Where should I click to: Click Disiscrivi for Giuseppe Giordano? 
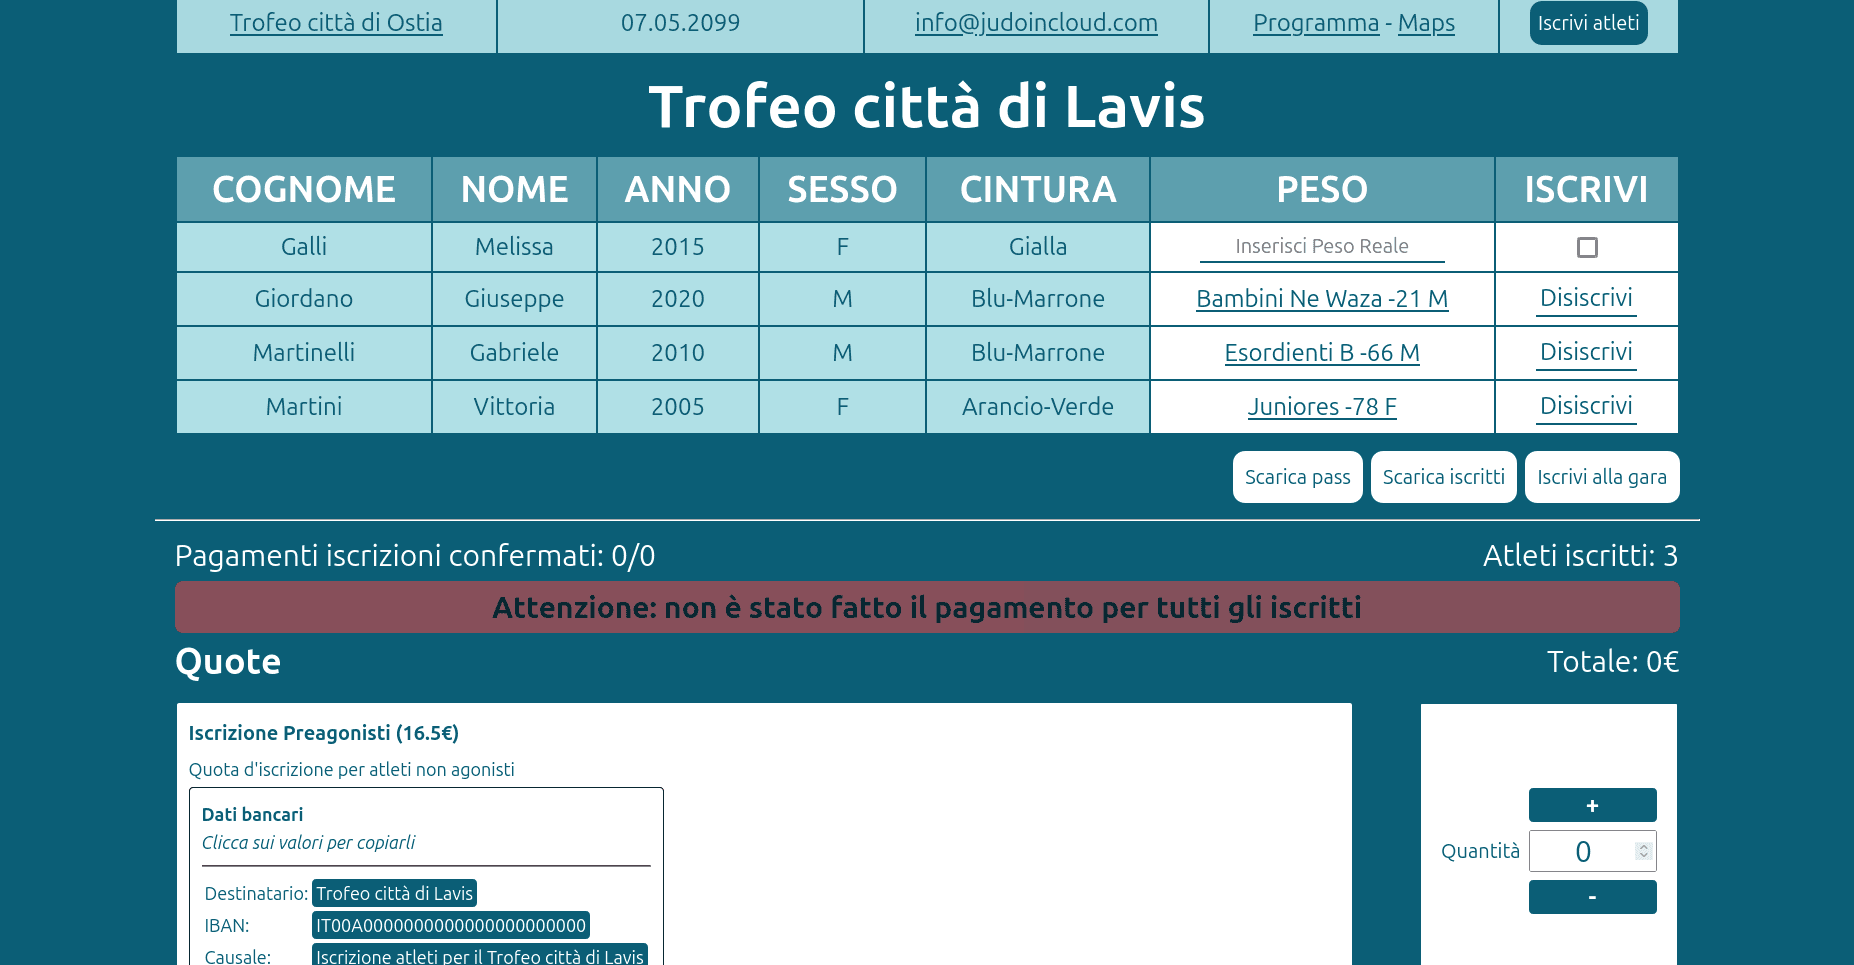1585,299
